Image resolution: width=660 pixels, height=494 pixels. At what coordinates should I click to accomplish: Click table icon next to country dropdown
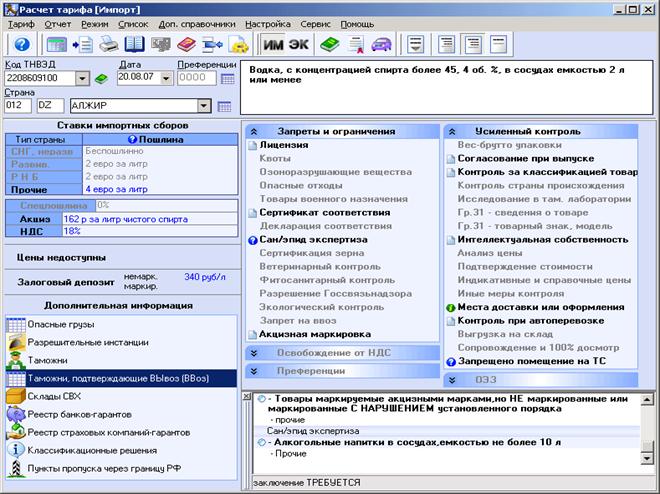[x=224, y=106]
